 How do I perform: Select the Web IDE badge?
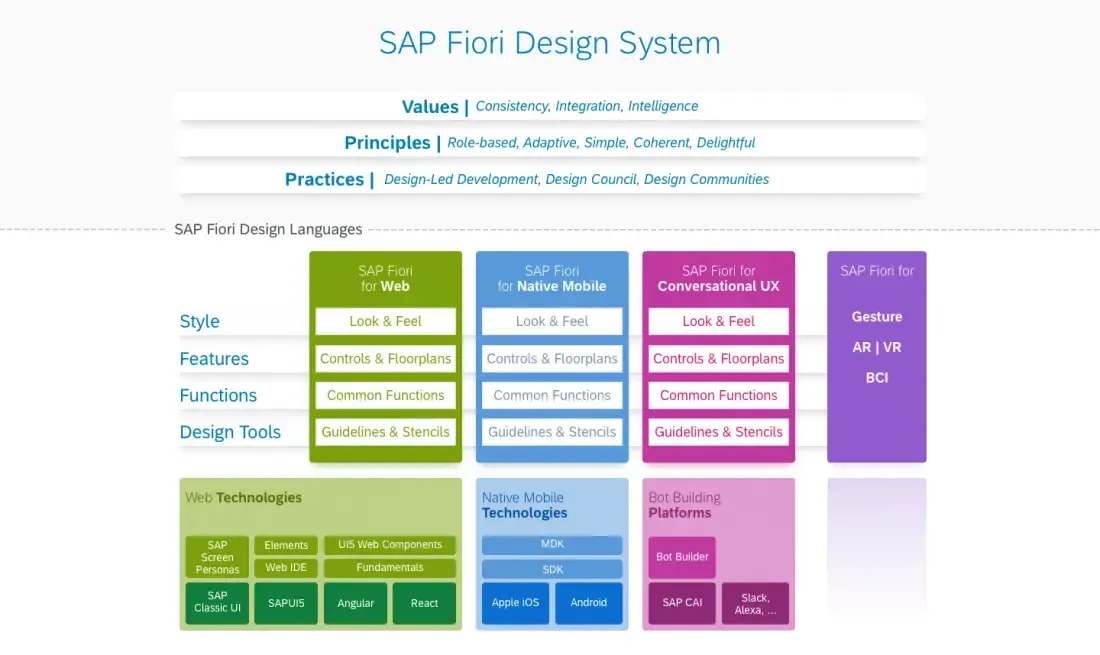coord(285,567)
